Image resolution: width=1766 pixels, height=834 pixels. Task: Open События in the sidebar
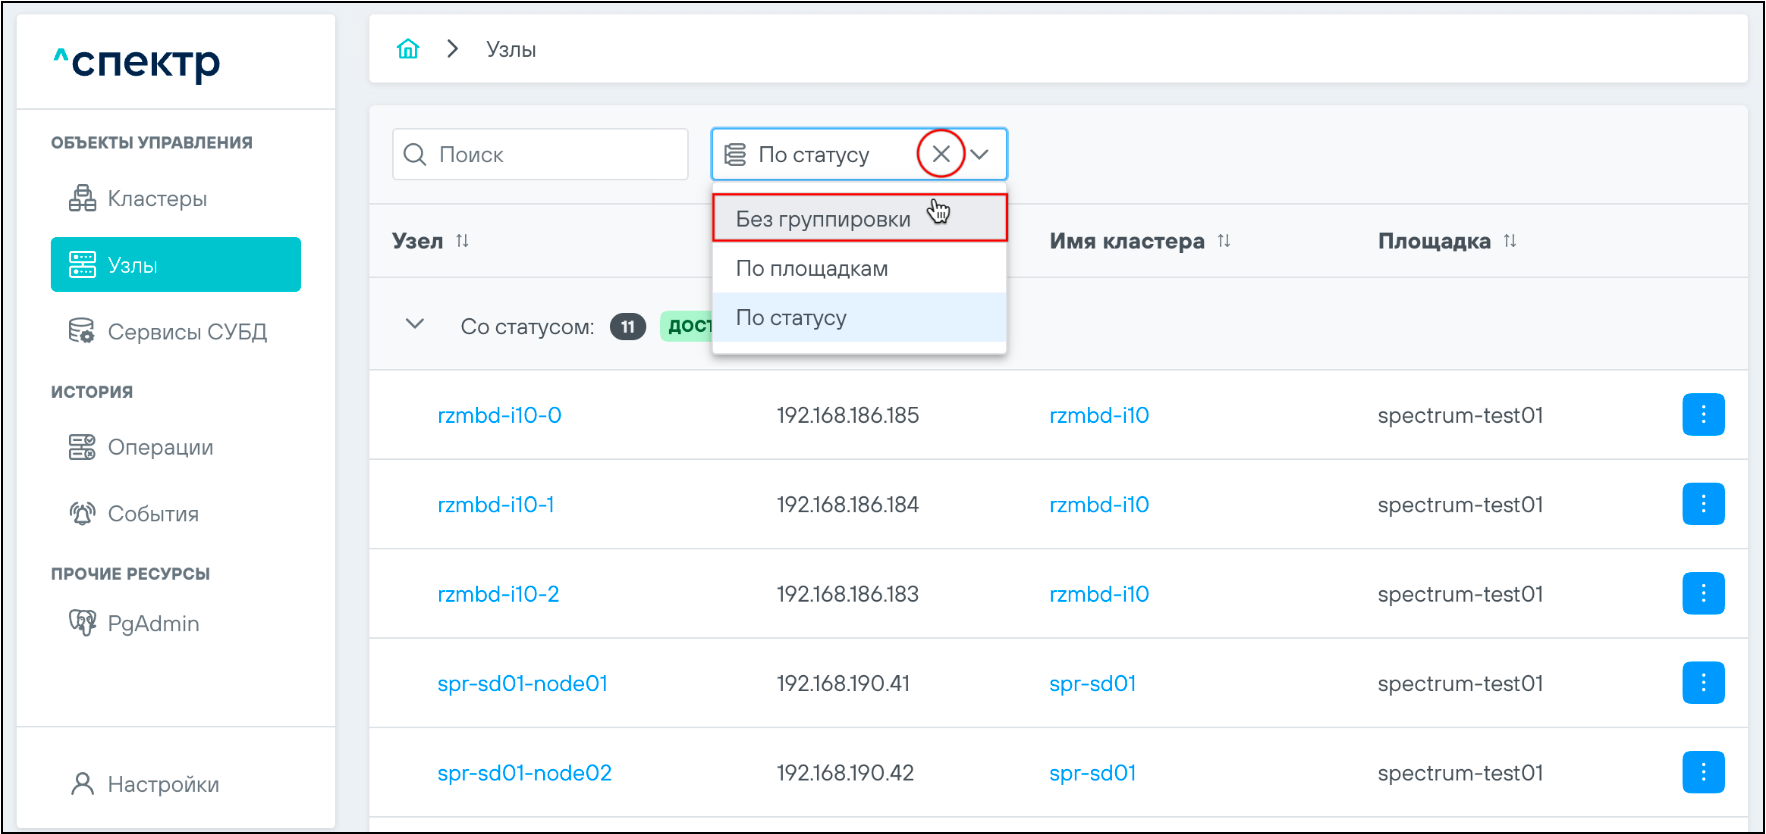[x=152, y=514]
